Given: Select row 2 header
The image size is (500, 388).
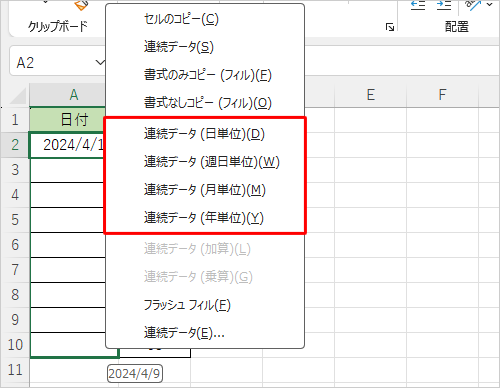Looking at the screenshot, I should point(15,145).
